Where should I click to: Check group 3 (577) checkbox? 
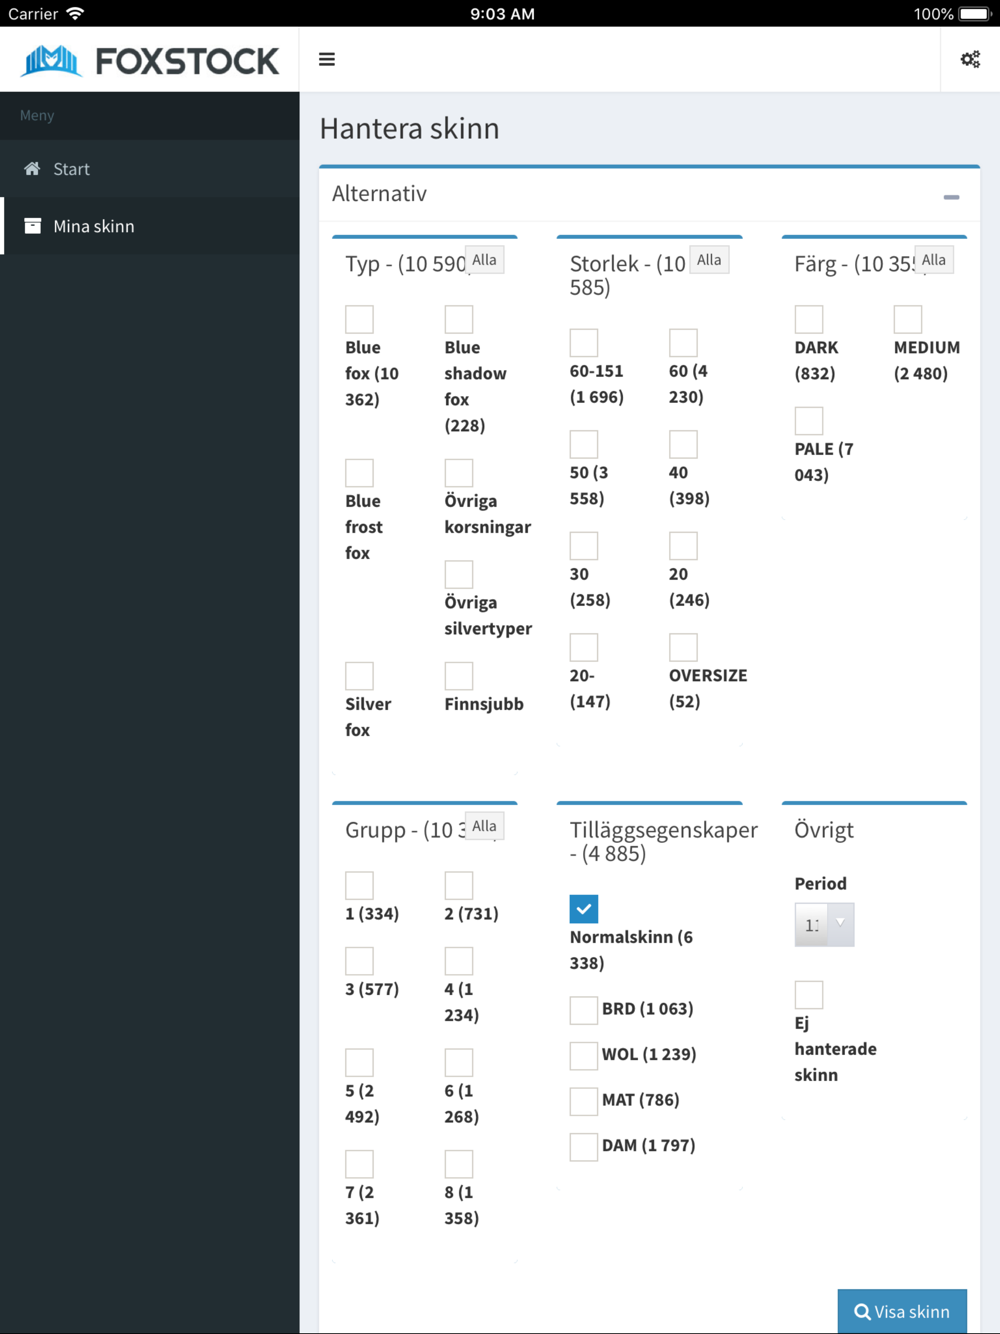[x=359, y=961]
